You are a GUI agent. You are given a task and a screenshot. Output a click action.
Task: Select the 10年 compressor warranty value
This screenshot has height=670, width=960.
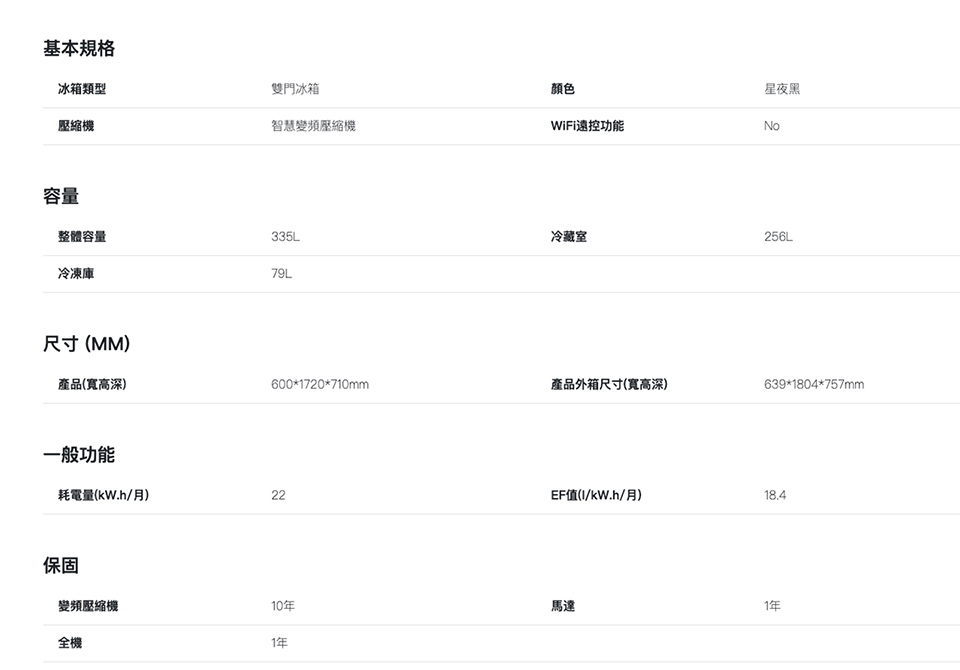point(283,607)
